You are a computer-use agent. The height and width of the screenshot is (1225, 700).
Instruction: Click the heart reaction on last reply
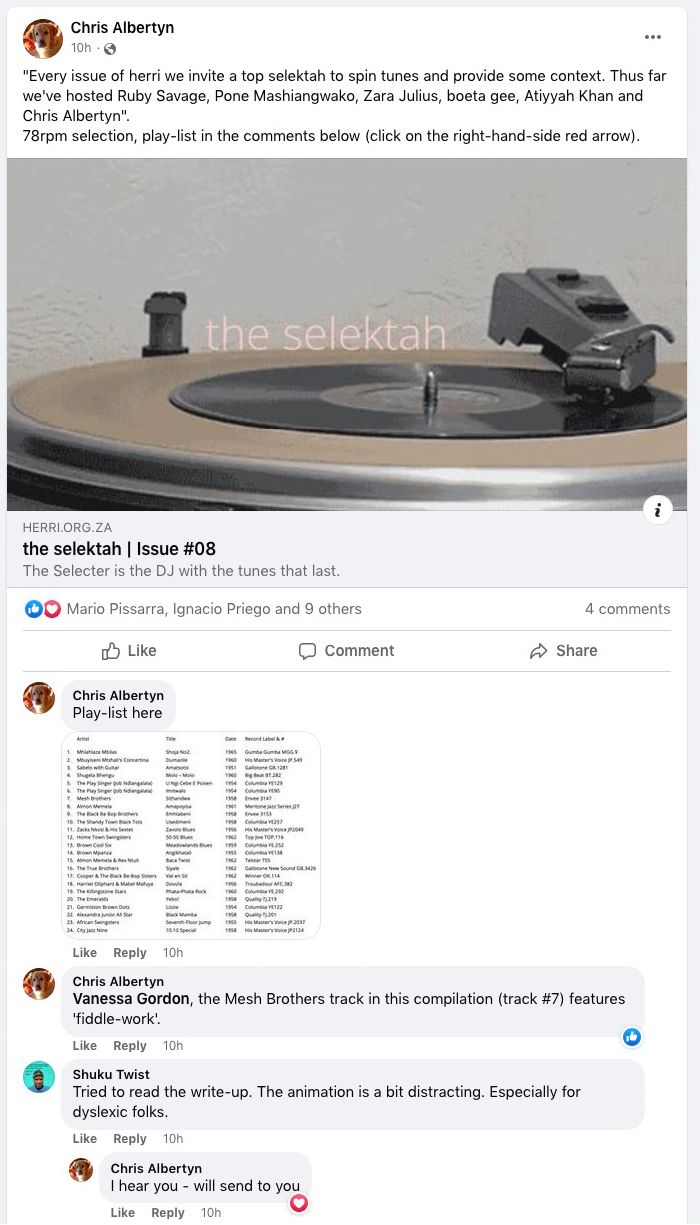tap(298, 1203)
